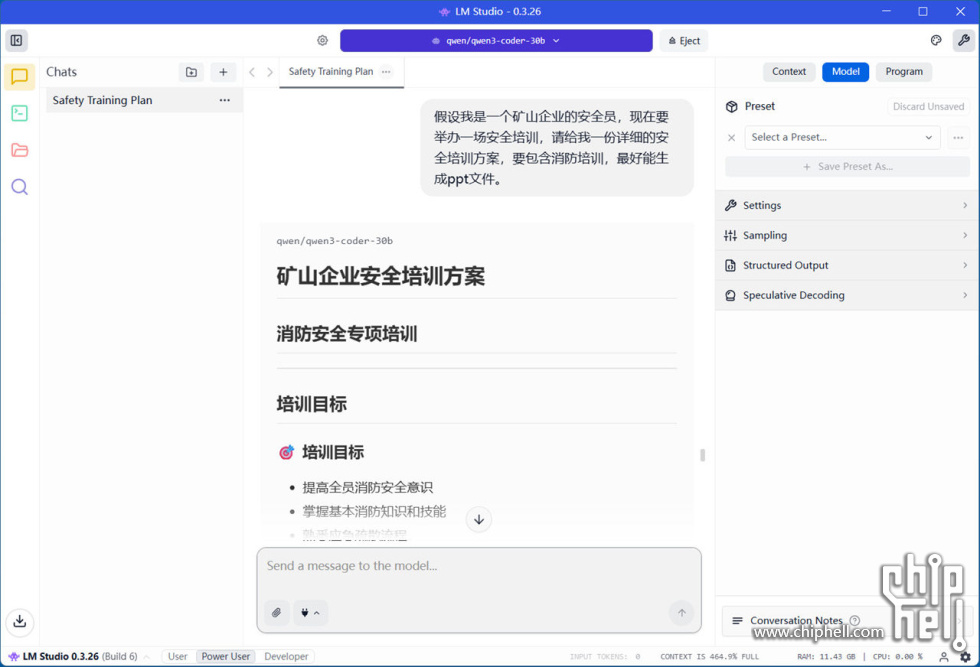
Task: Switch to Power User mode
Action: point(226,656)
